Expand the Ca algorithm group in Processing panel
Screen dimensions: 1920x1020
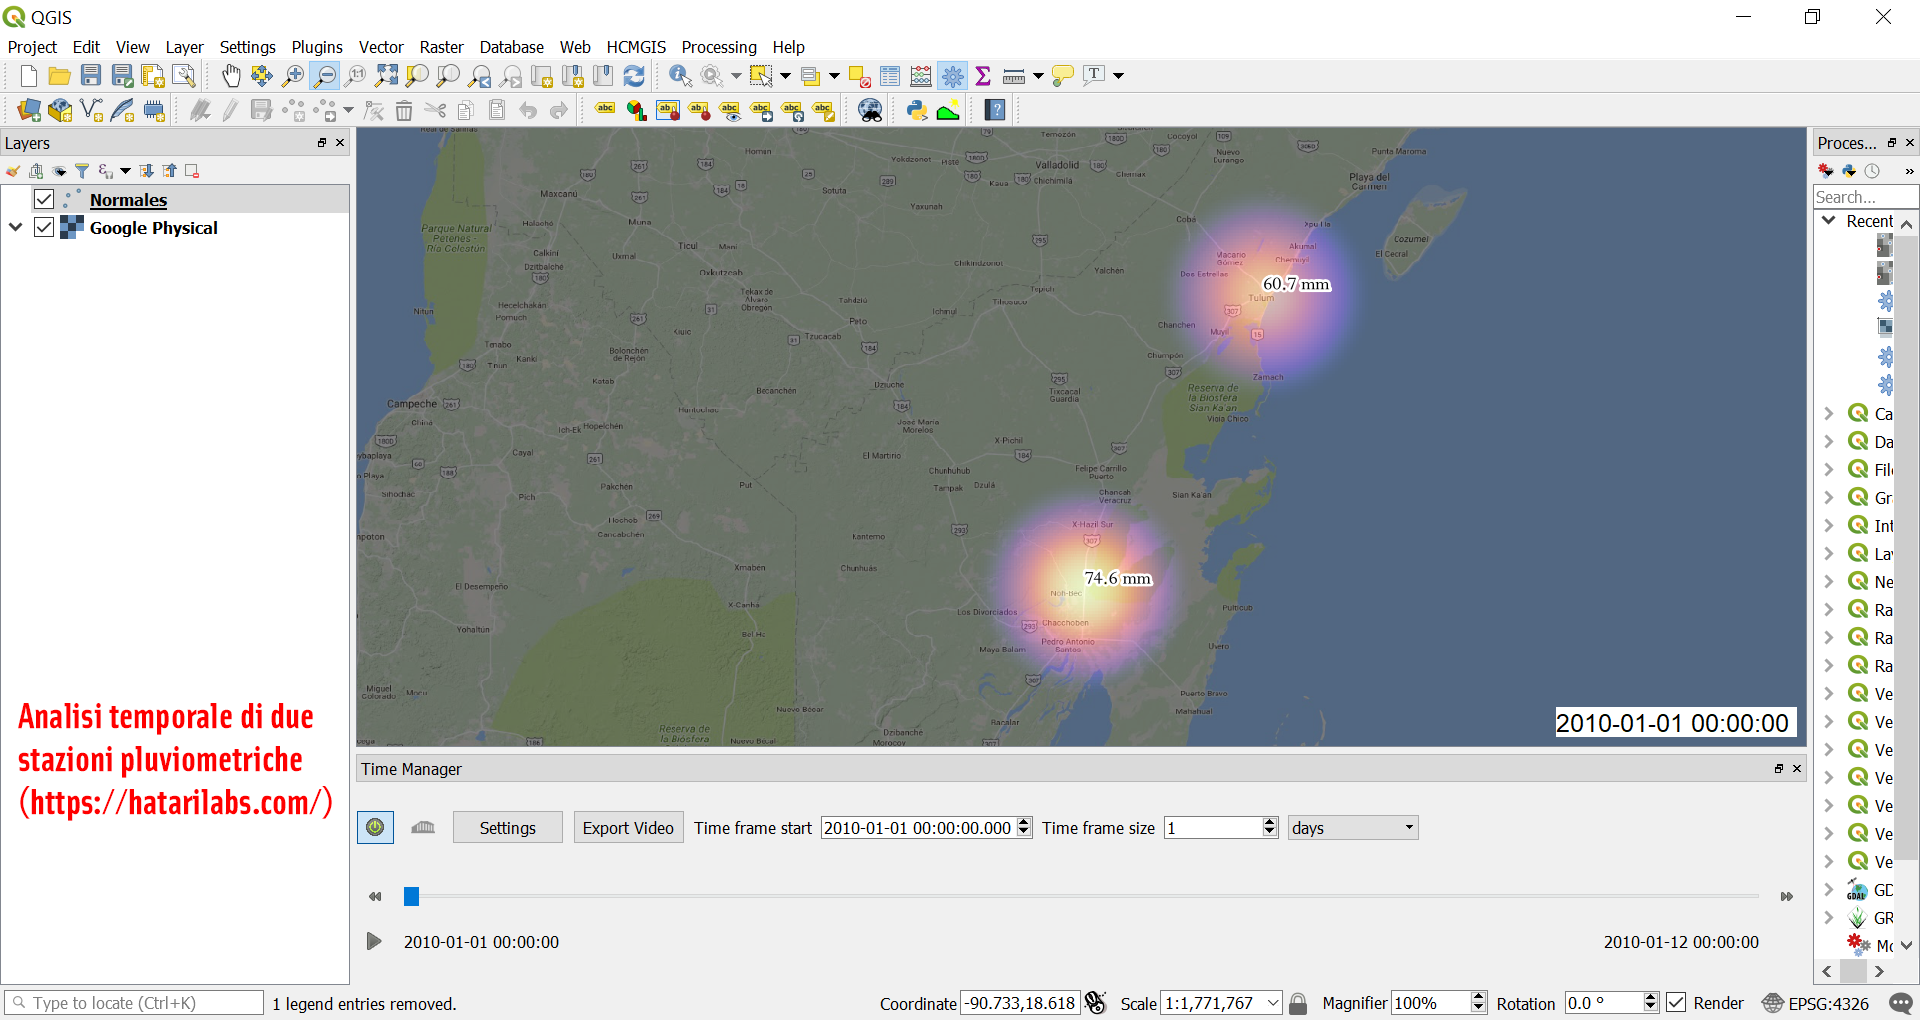(1829, 413)
